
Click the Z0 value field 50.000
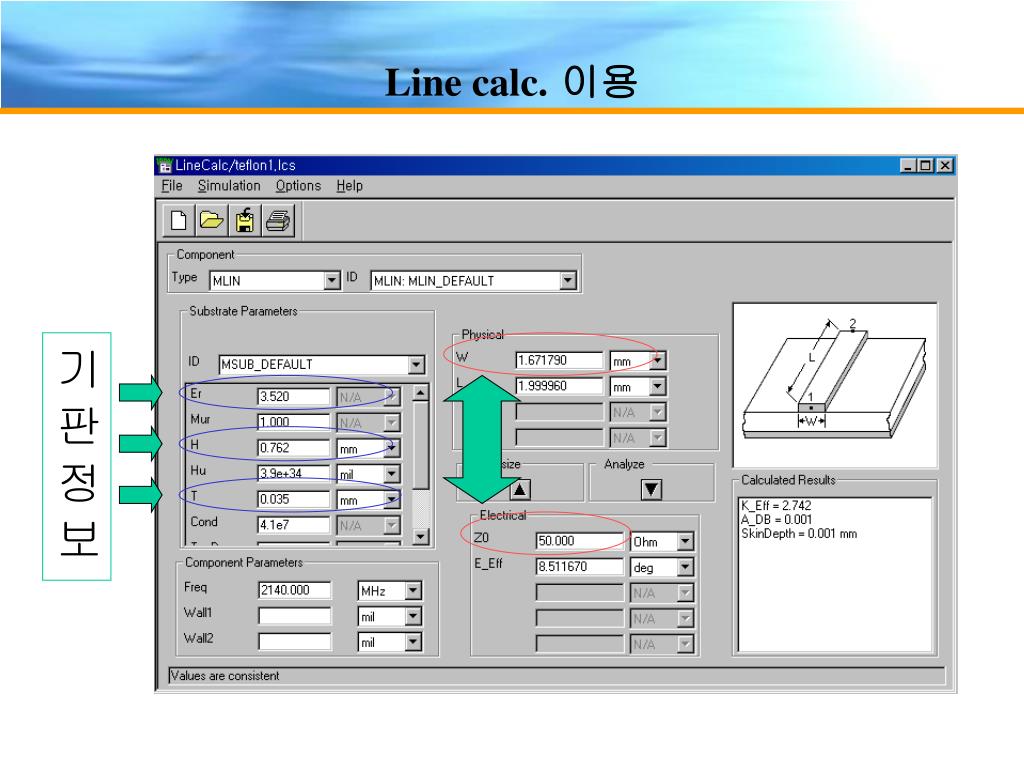pyautogui.click(x=580, y=541)
